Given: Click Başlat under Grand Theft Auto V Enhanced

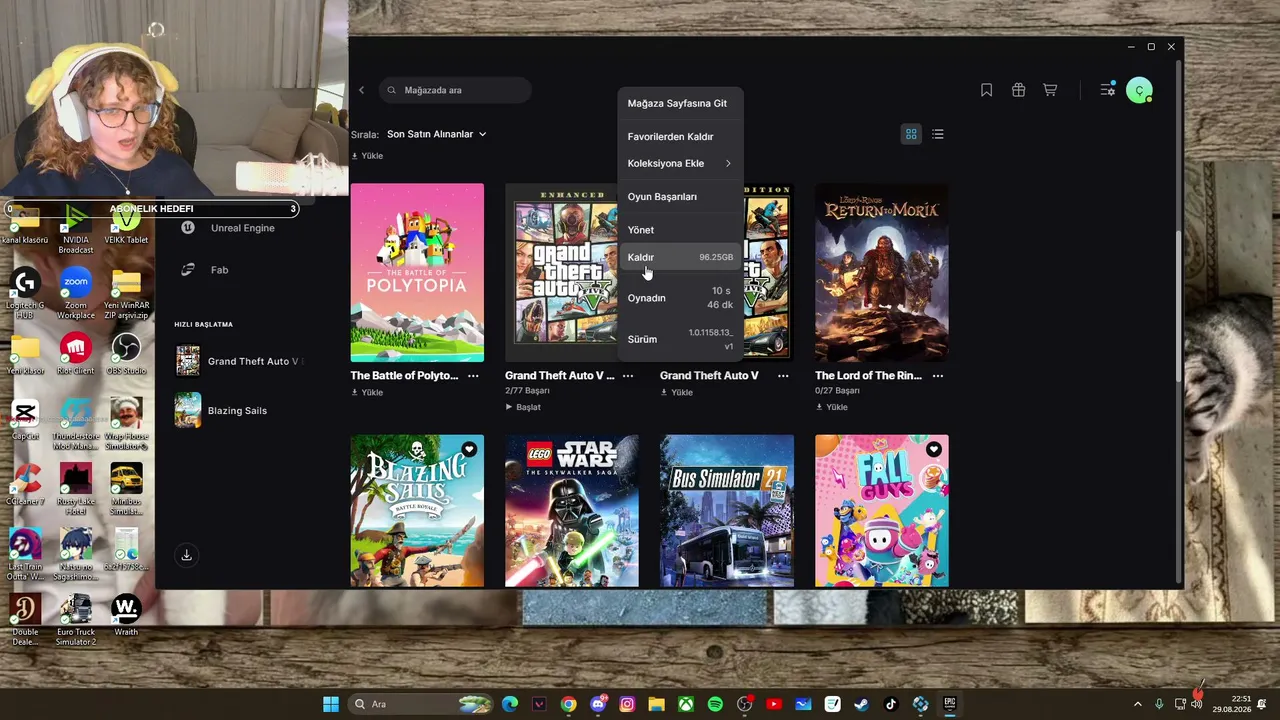Looking at the screenshot, I should 523,407.
